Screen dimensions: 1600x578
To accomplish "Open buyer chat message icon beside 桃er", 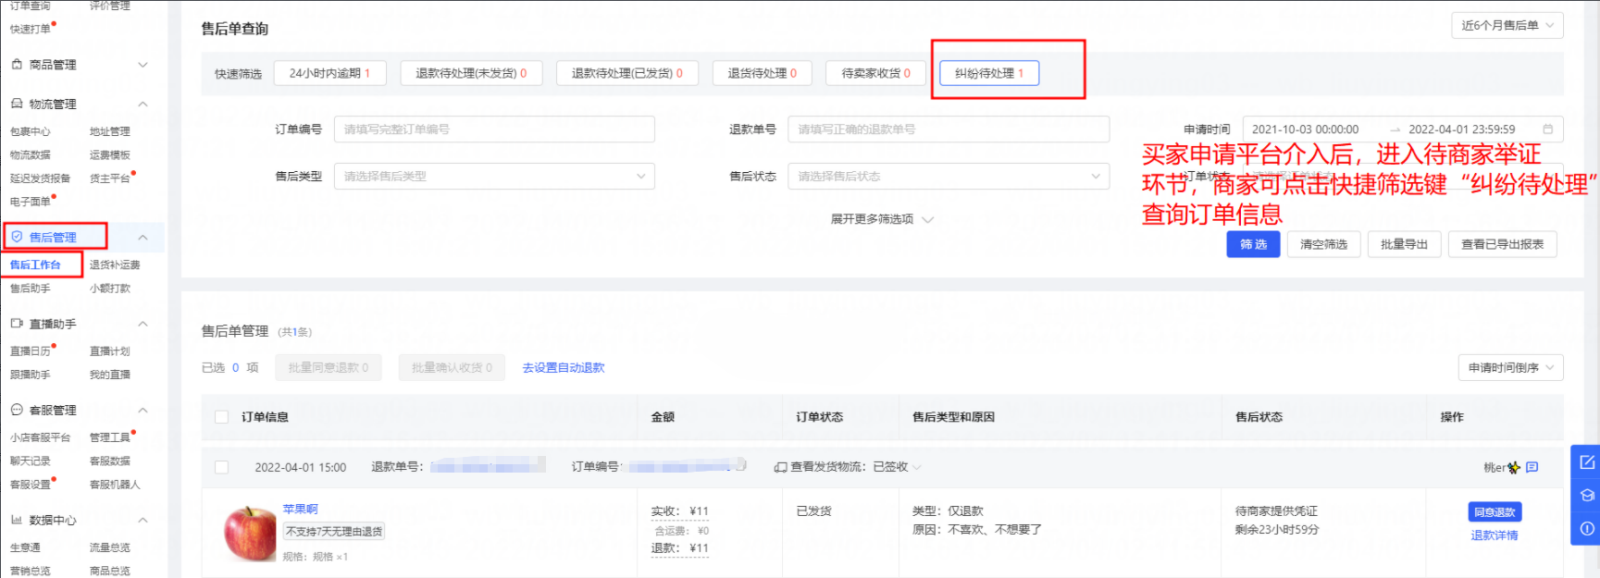I will coord(1532,467).
